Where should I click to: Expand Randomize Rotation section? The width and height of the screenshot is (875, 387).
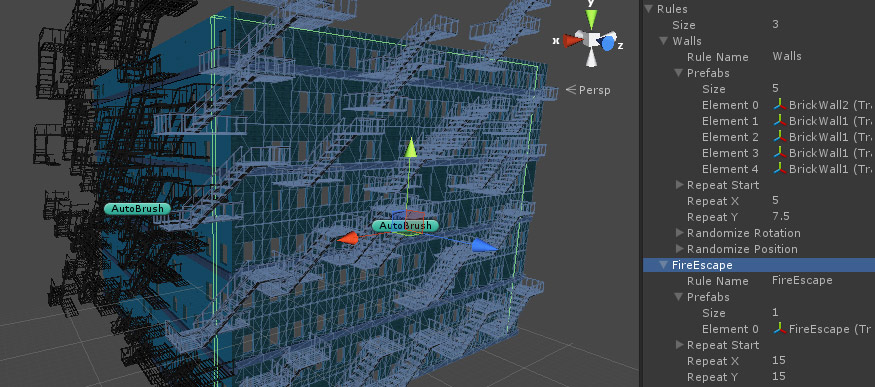pyautogui.click(x=679, y=233)
